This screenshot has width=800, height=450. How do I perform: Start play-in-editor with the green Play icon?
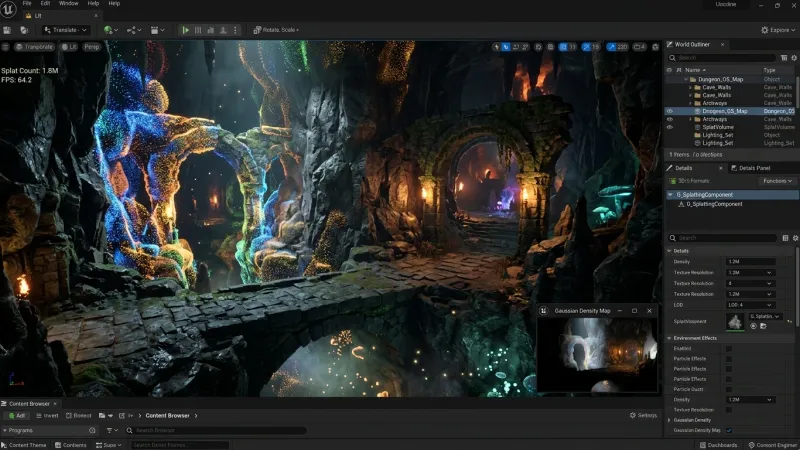pos(186,30)
